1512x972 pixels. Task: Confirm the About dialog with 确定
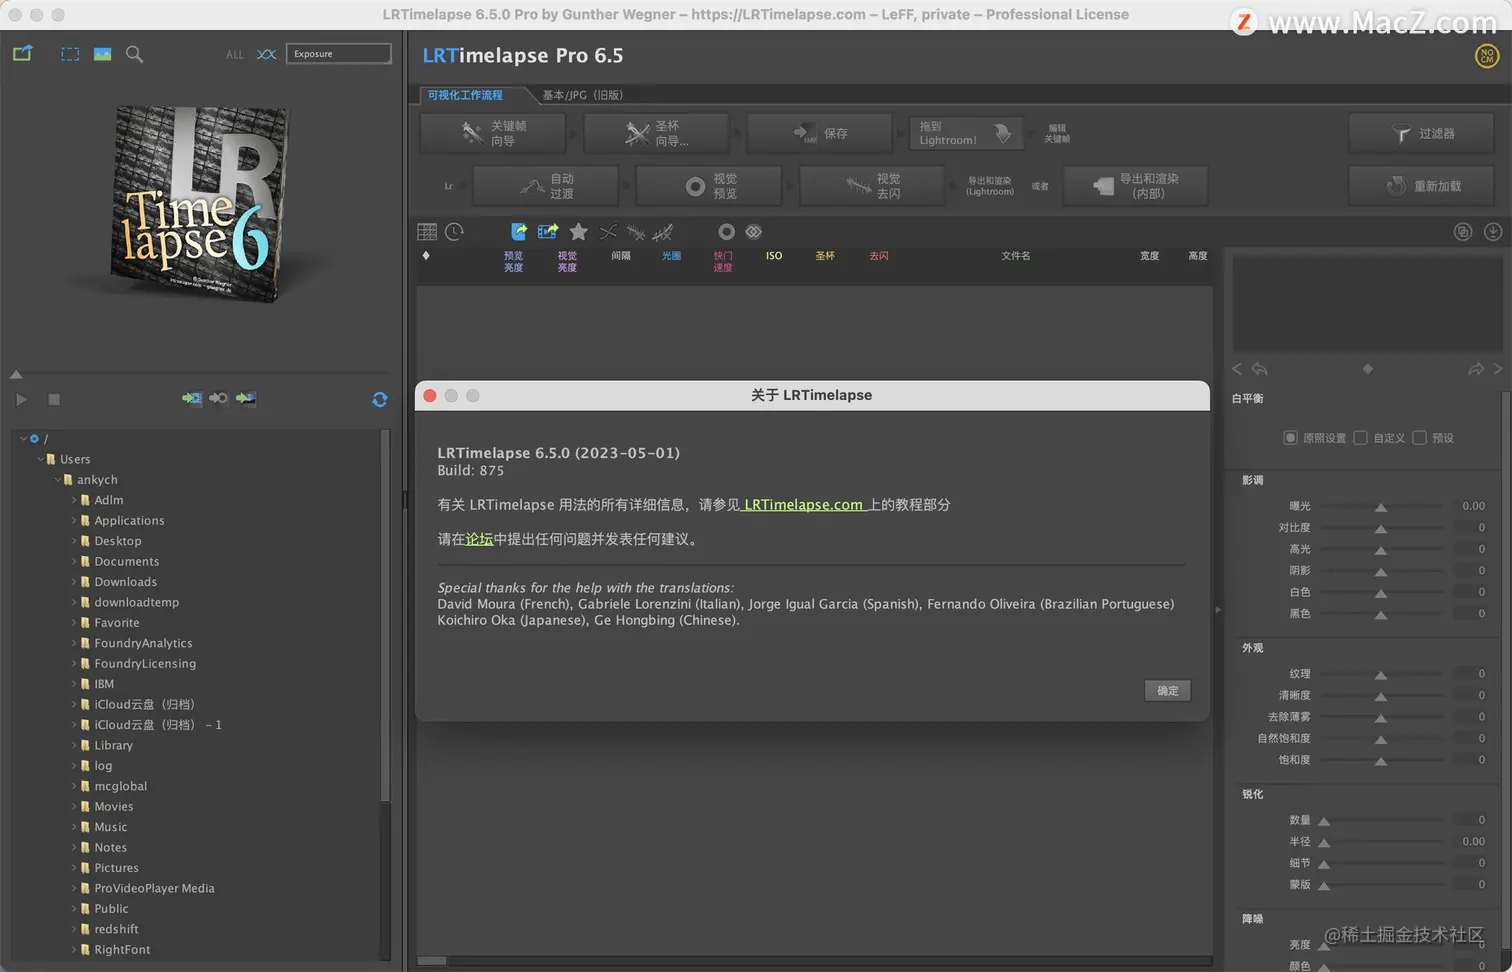[x=1168, y=691]
